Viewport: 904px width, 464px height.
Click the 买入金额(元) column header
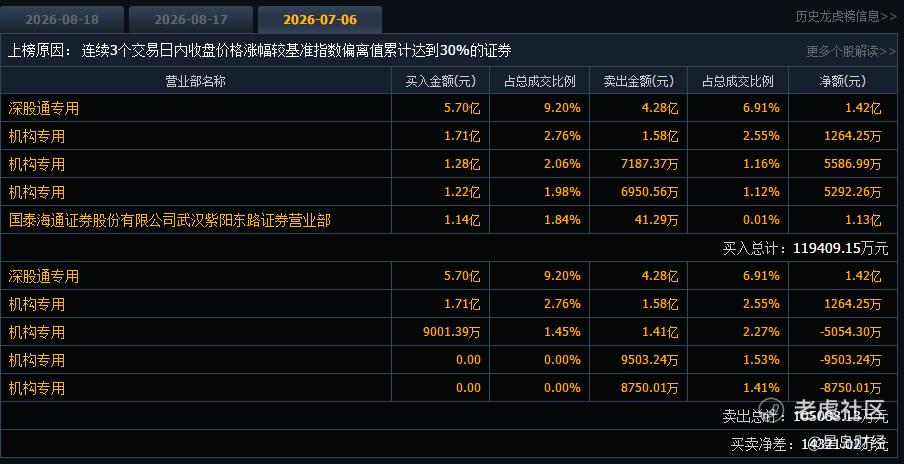pyautogui.click(x=440, y=81)
